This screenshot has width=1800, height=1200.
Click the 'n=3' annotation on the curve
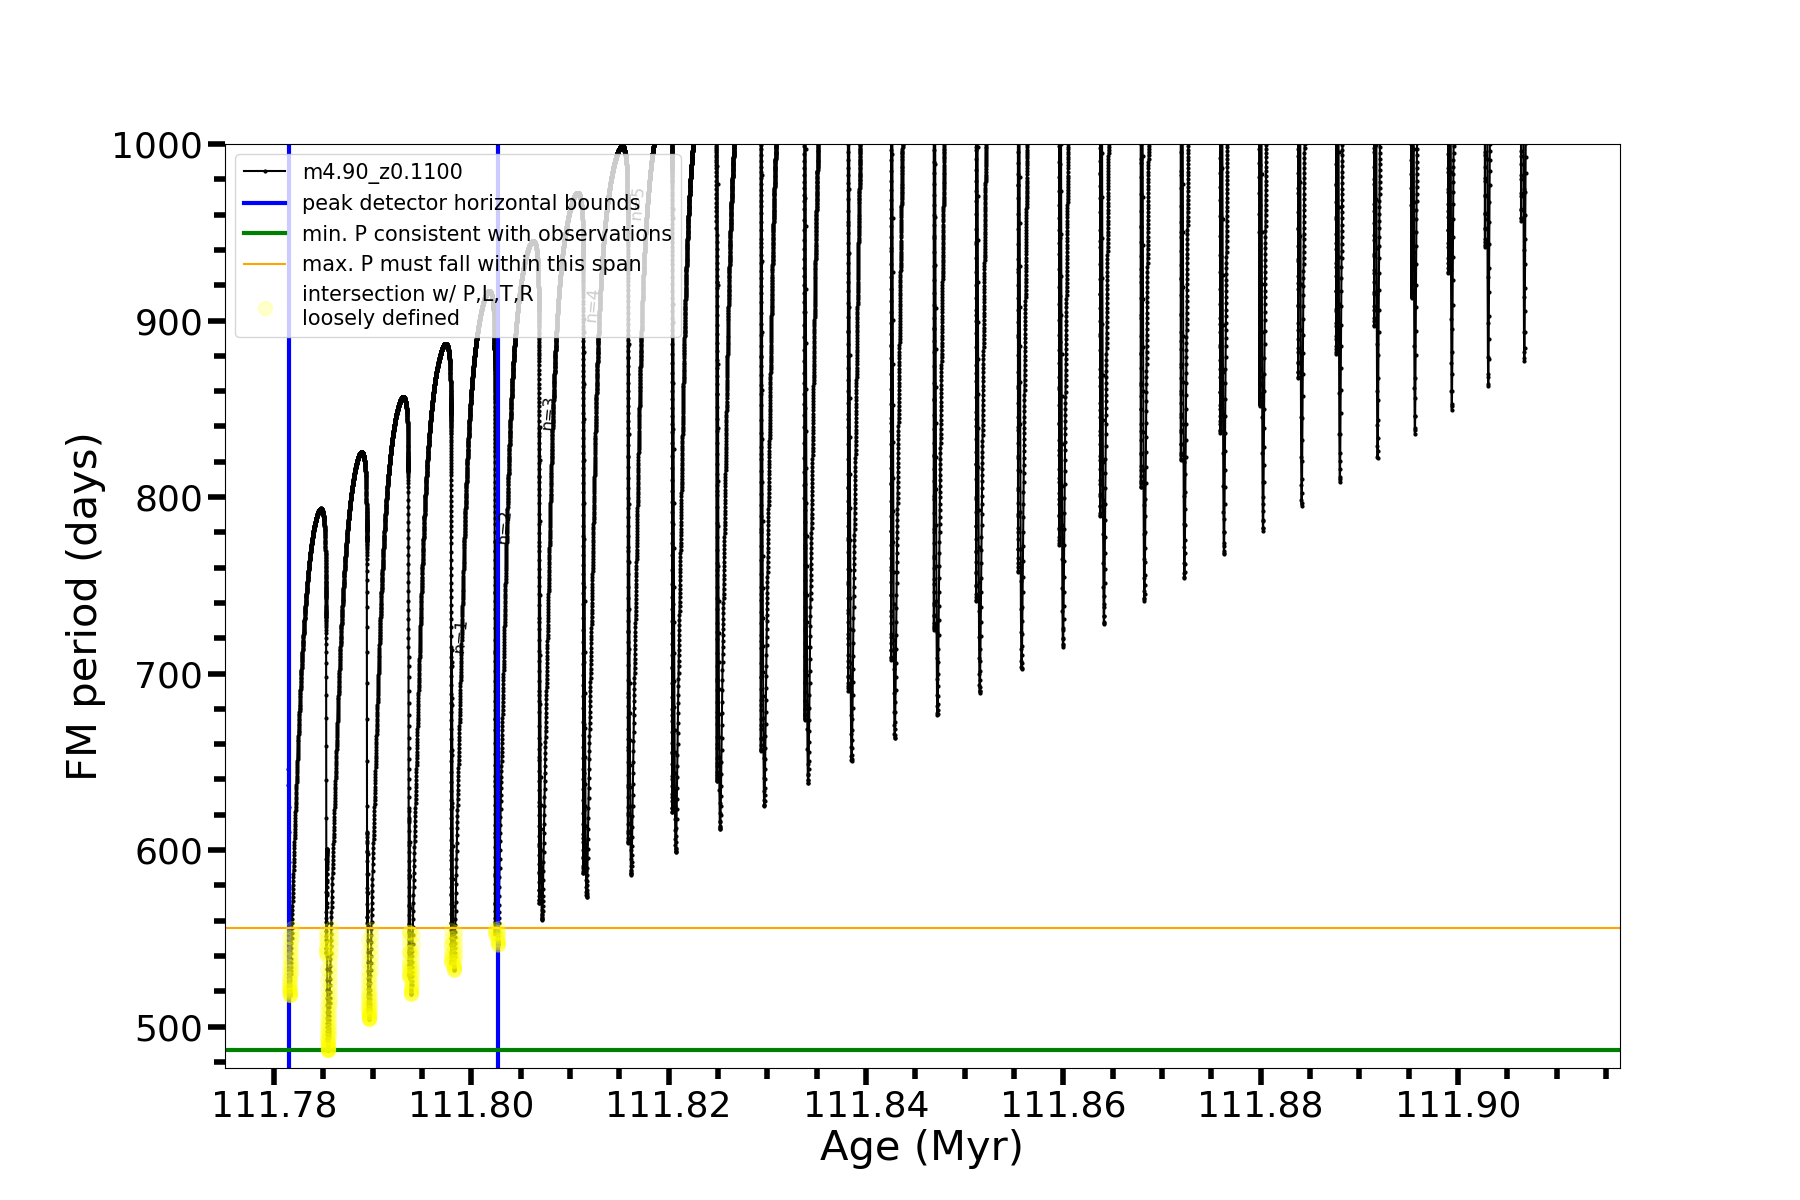[547, 414]
